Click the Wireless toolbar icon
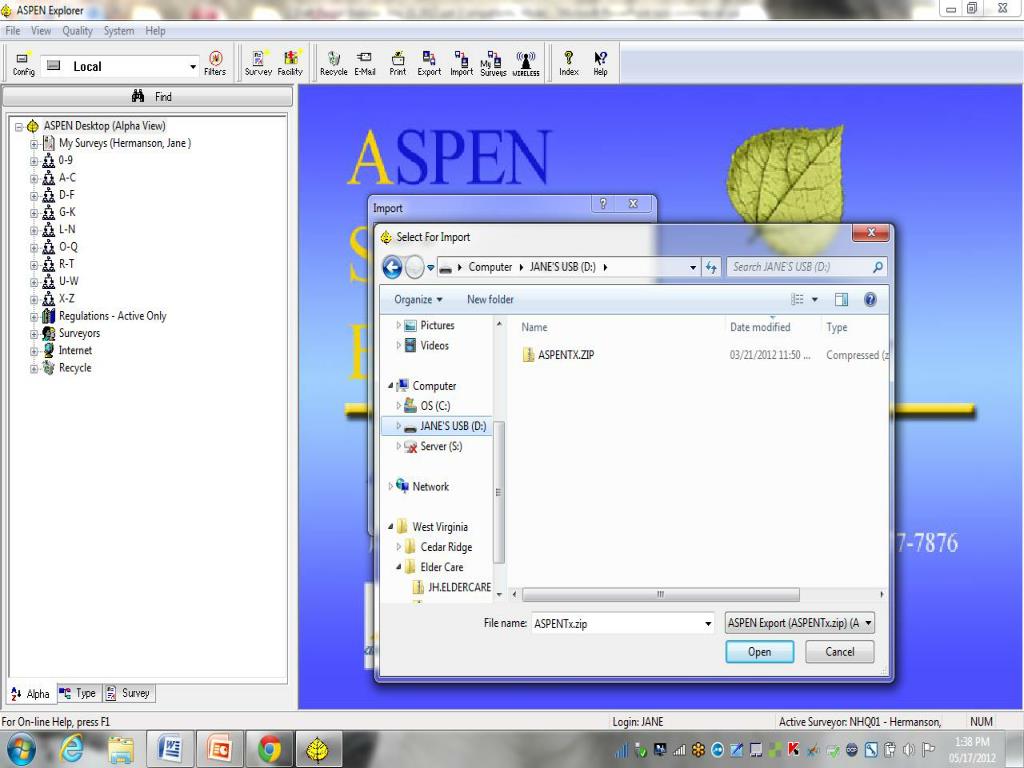 526,63
